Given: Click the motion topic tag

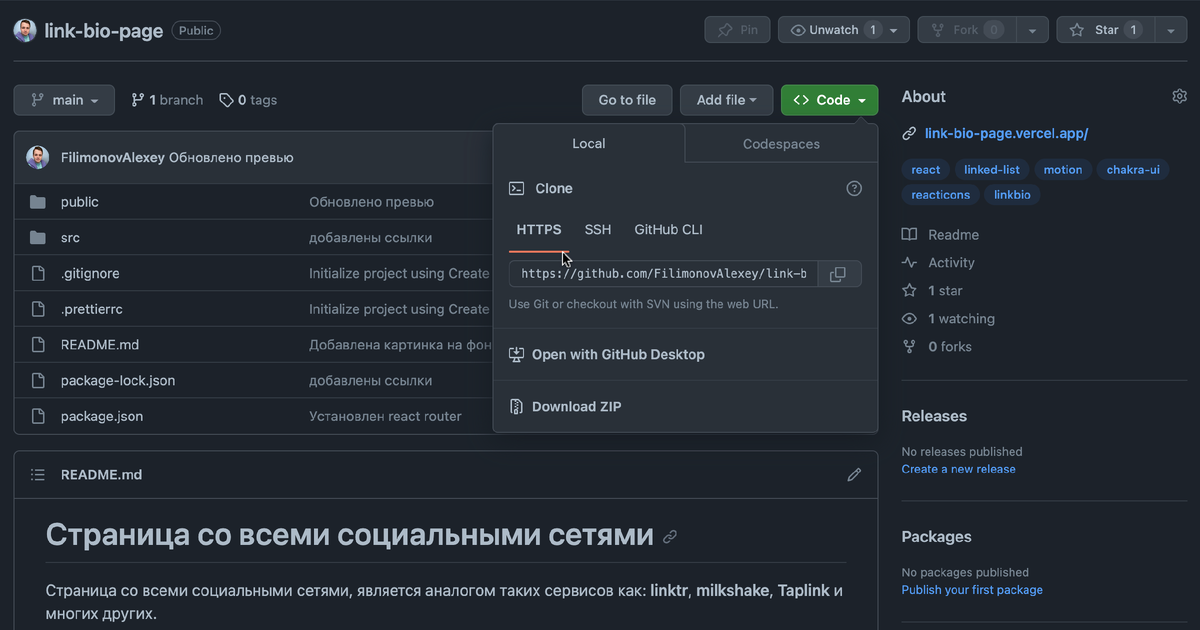Looking at the screenshot, I should [1063, 170].
